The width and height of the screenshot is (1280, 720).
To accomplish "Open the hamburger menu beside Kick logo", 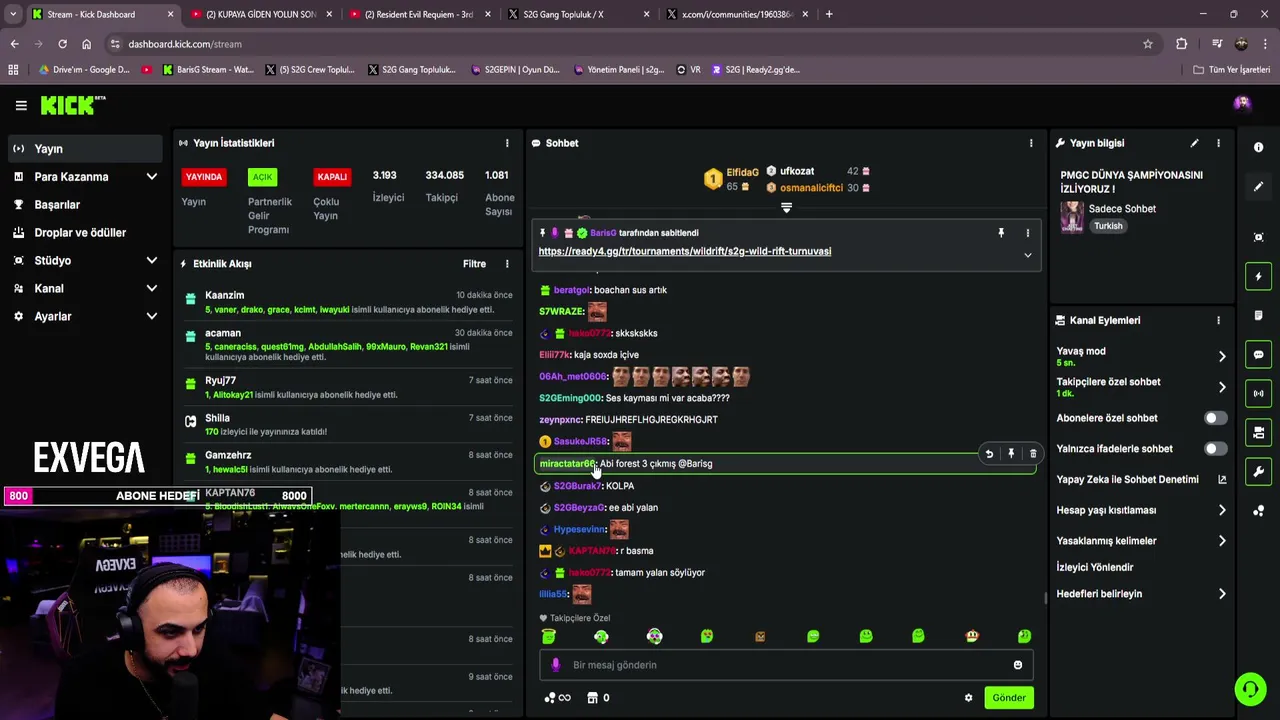I will pos(21,105).
